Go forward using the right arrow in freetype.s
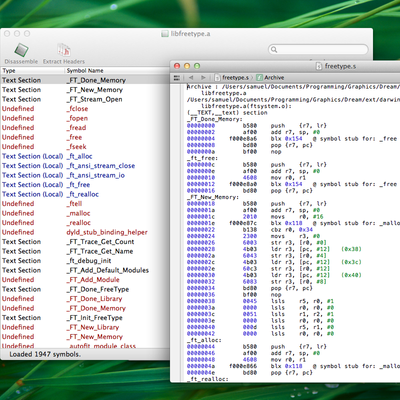This screenshot has height=400, width=400. 203,78
